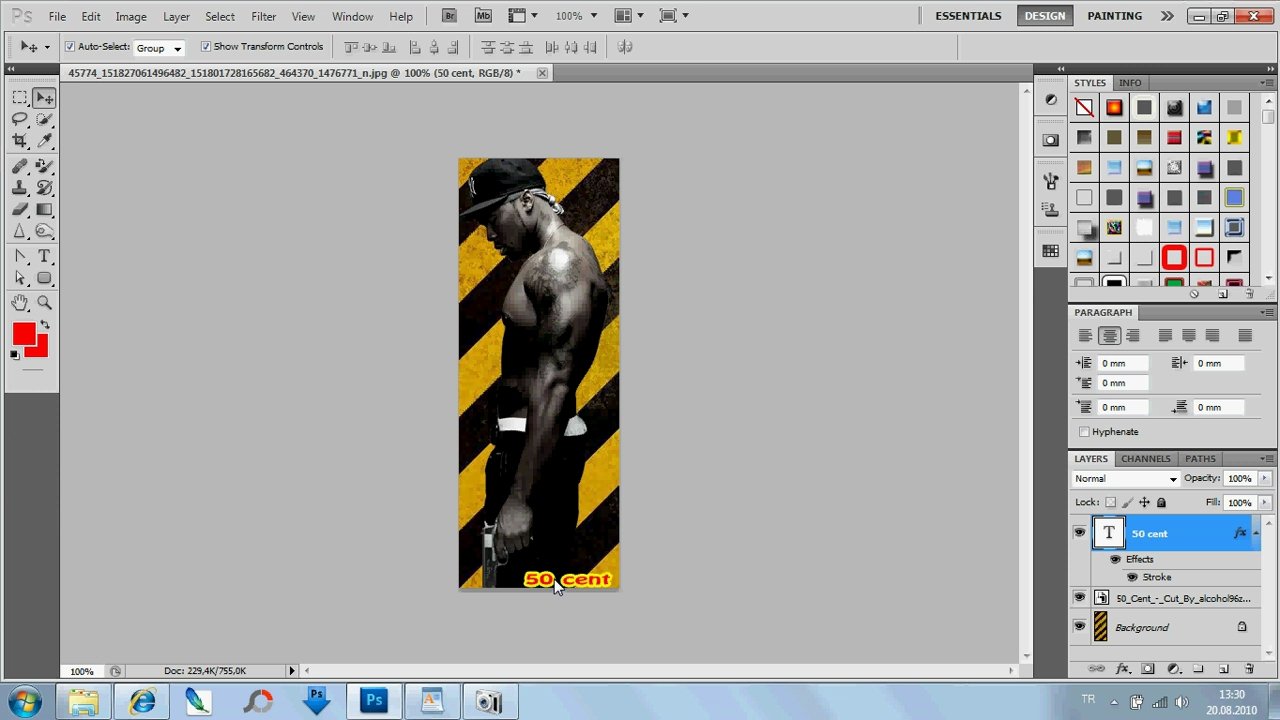
Task: Select the Rounded Rectangle shape tool
Action: 44,279
